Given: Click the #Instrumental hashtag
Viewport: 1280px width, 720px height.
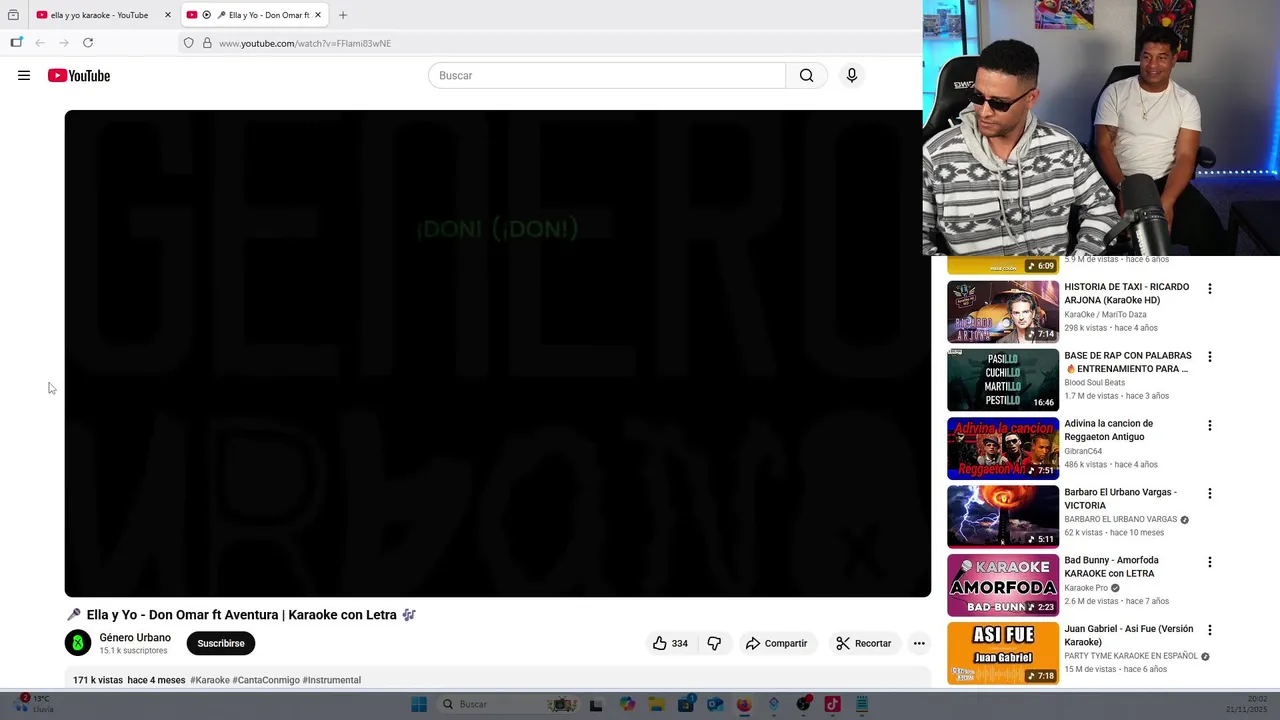Looking at the screenshot, I should (x=332, y=680).
